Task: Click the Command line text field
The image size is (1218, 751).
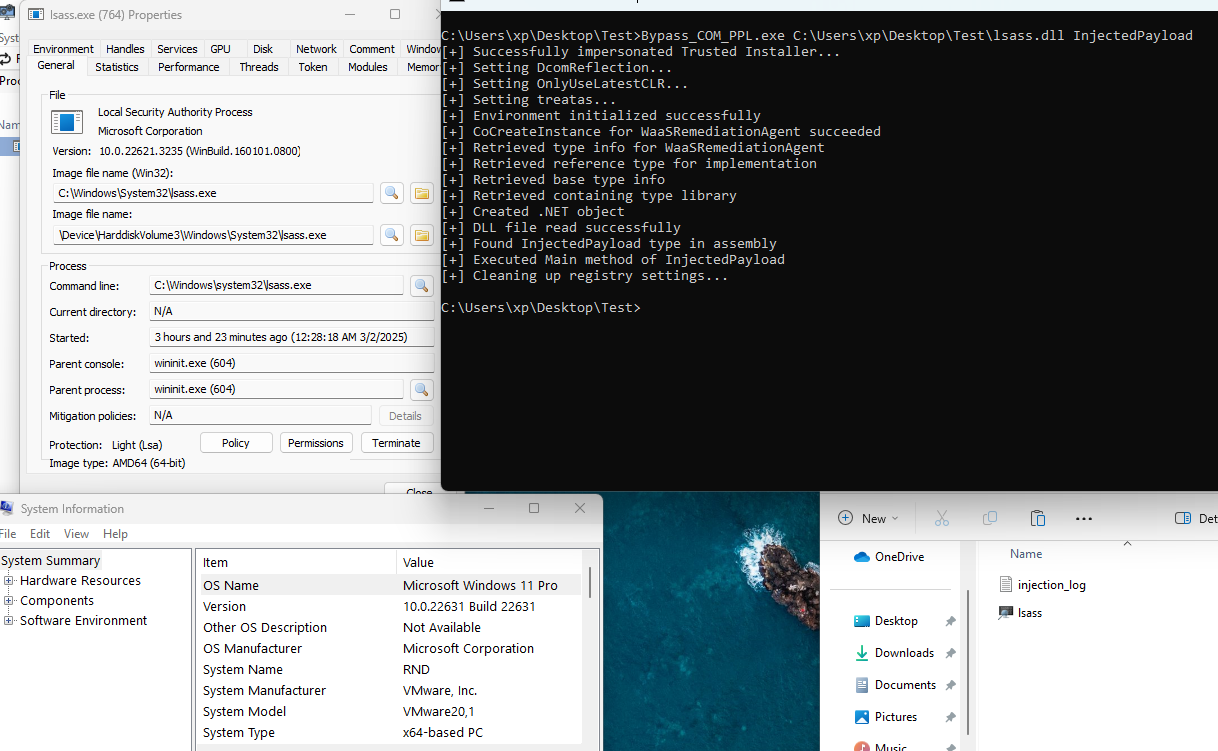Action: point(276,286)
